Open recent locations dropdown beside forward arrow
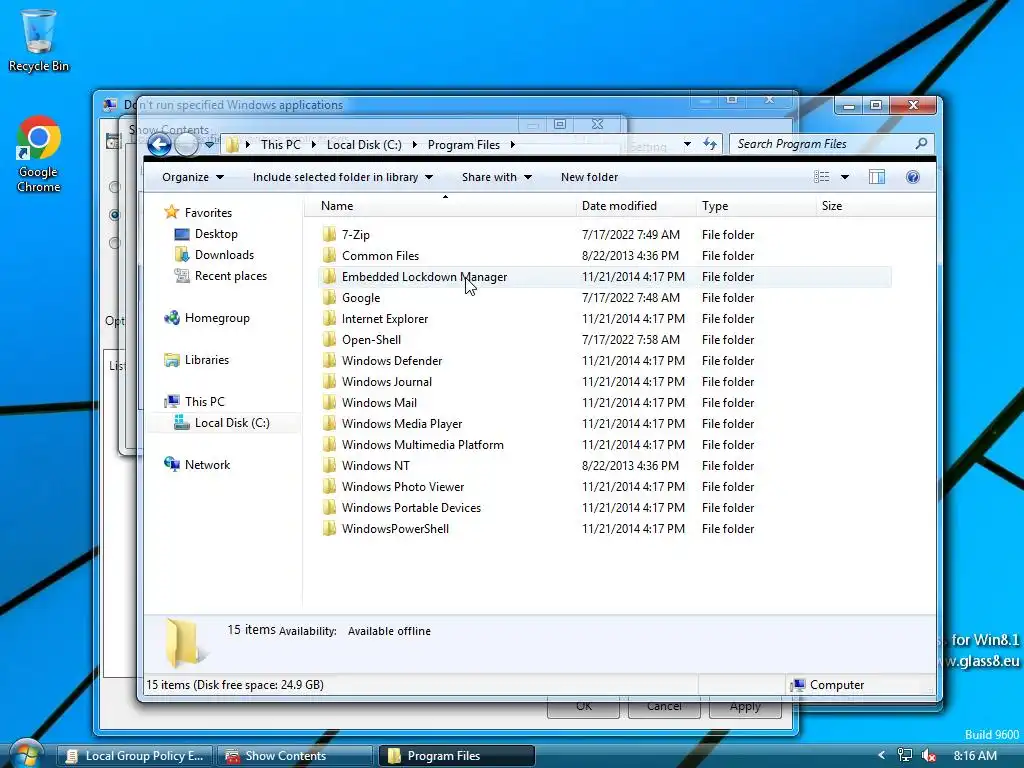The height and width of the screenshot is (768, 1024). [x=209, y=144]
